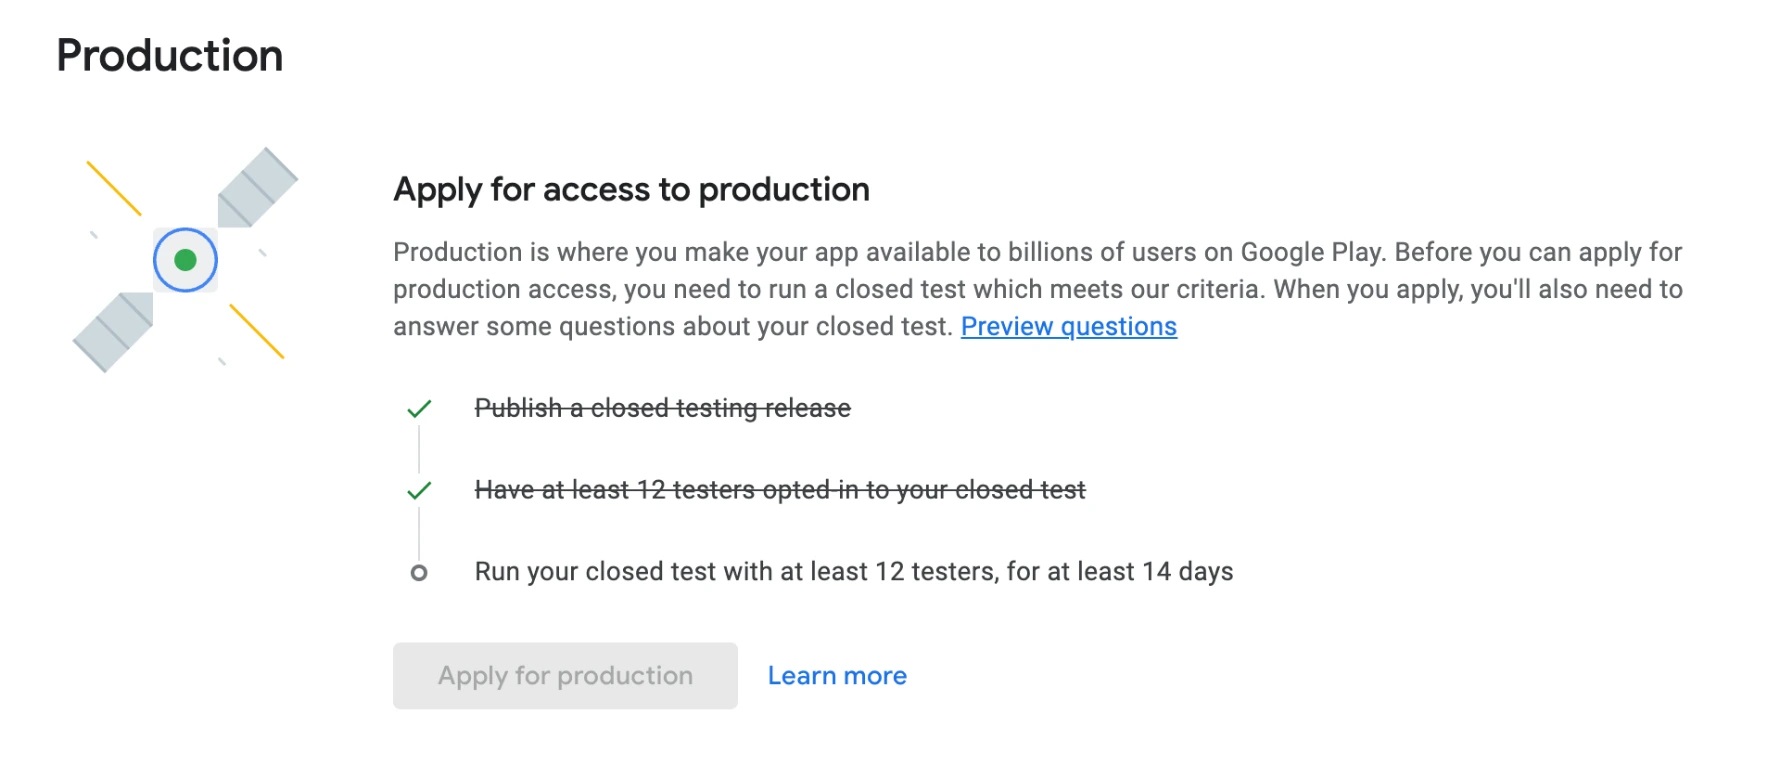The image size is (1767, 767).
Task: Click the yellow line below-right of the satellite
Action: point(257,331)
